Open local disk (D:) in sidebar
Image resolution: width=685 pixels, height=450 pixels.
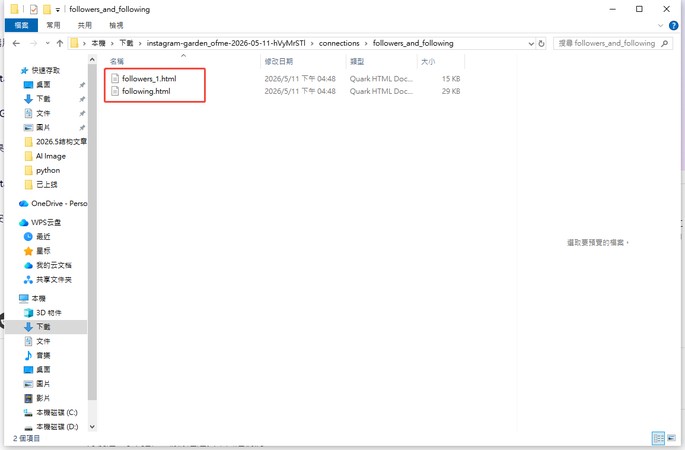click(57, 427)
